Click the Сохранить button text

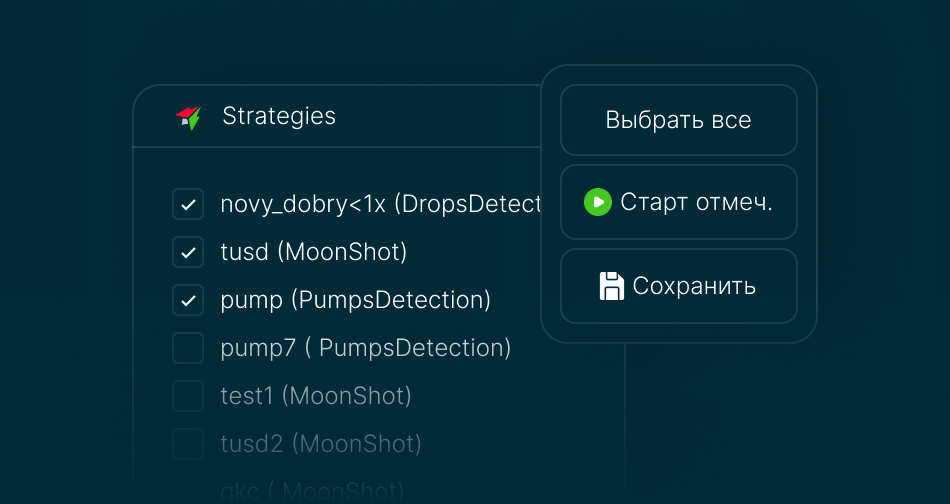[694, 286]
